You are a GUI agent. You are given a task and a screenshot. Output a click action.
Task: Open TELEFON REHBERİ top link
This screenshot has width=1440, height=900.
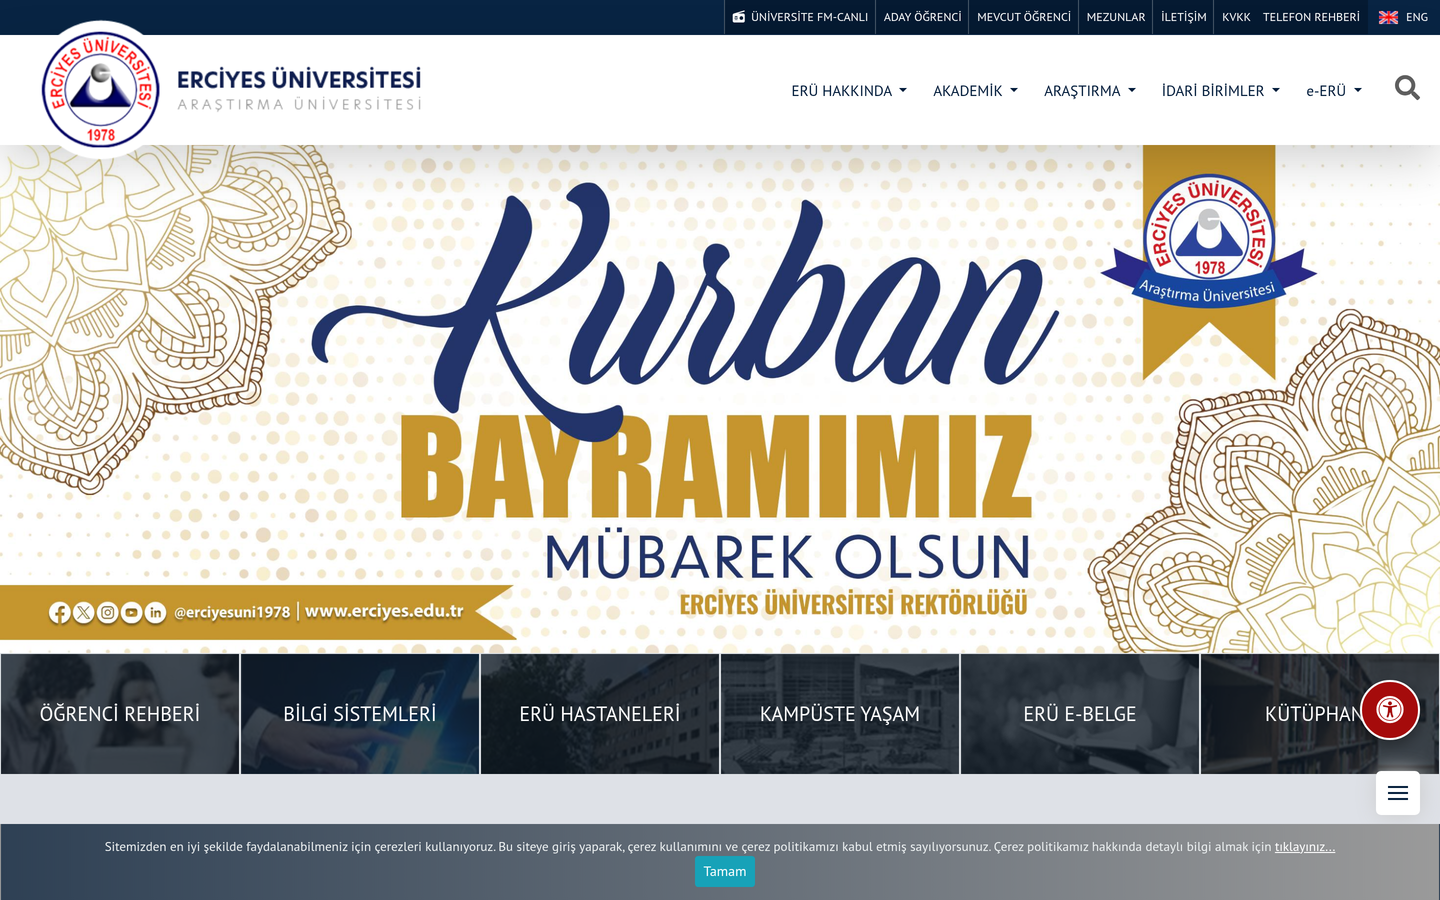1311,17
